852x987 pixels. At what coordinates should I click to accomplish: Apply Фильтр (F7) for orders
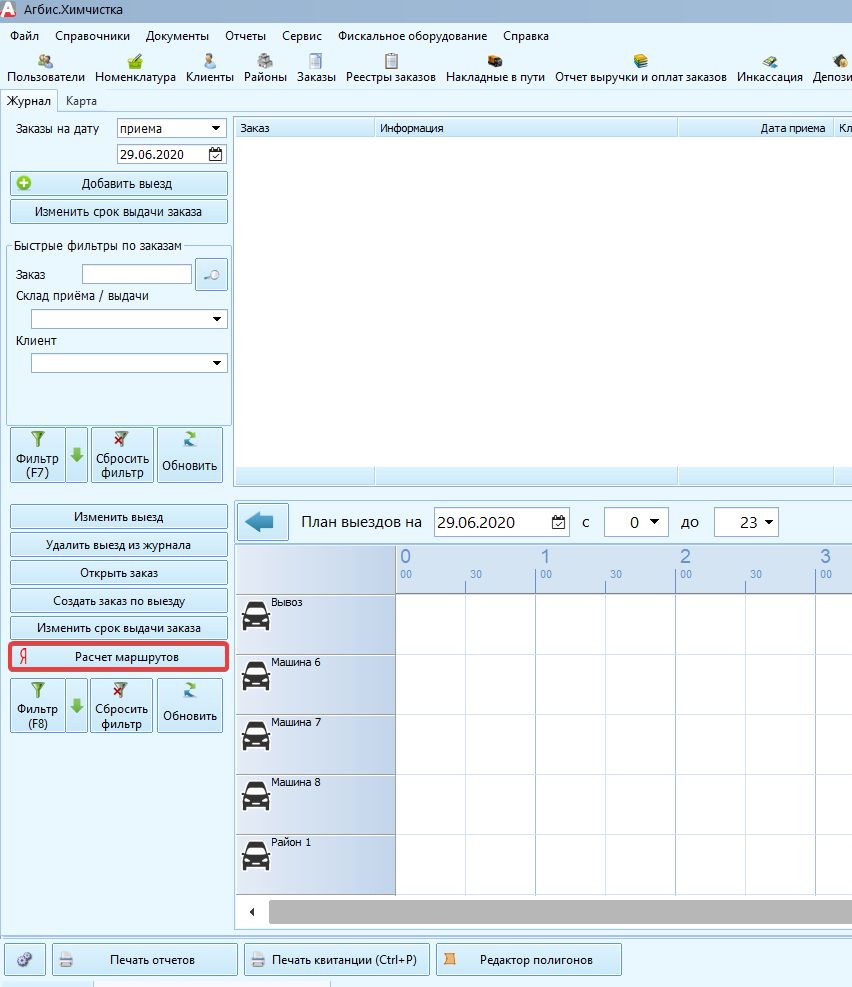coord(38,455)
